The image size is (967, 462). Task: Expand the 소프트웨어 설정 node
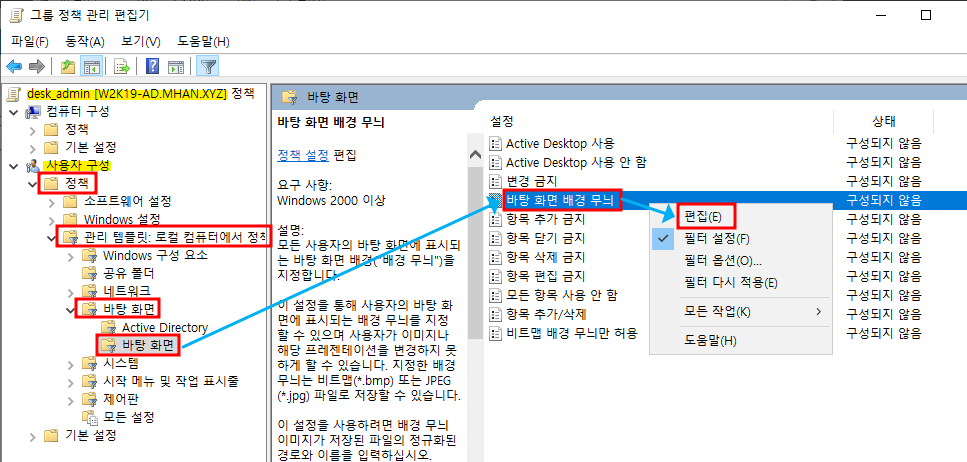52,202
